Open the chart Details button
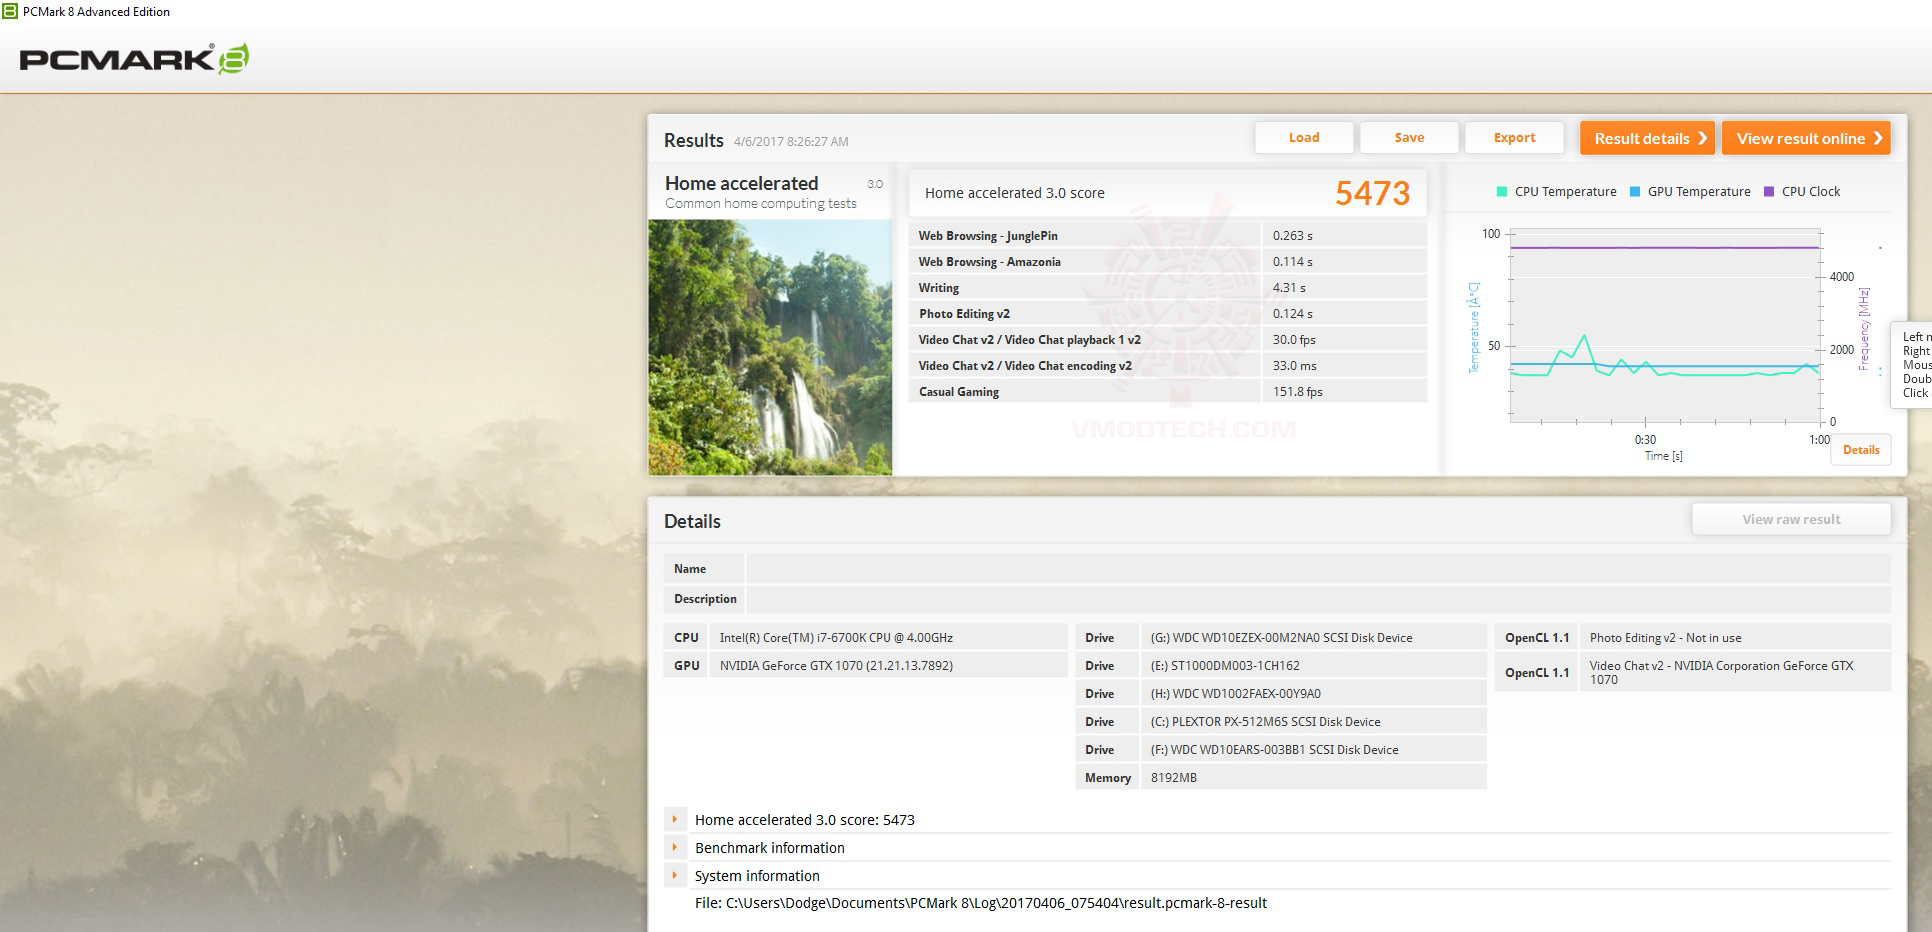Screen dimensions: 1932x932 point(1861,450)
